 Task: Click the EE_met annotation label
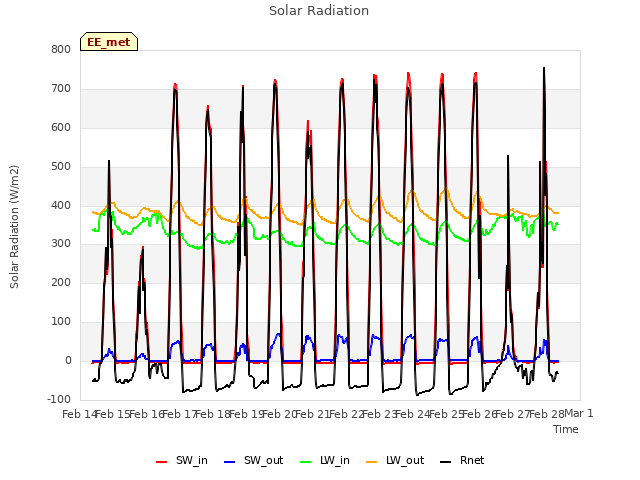pos(109,42)
